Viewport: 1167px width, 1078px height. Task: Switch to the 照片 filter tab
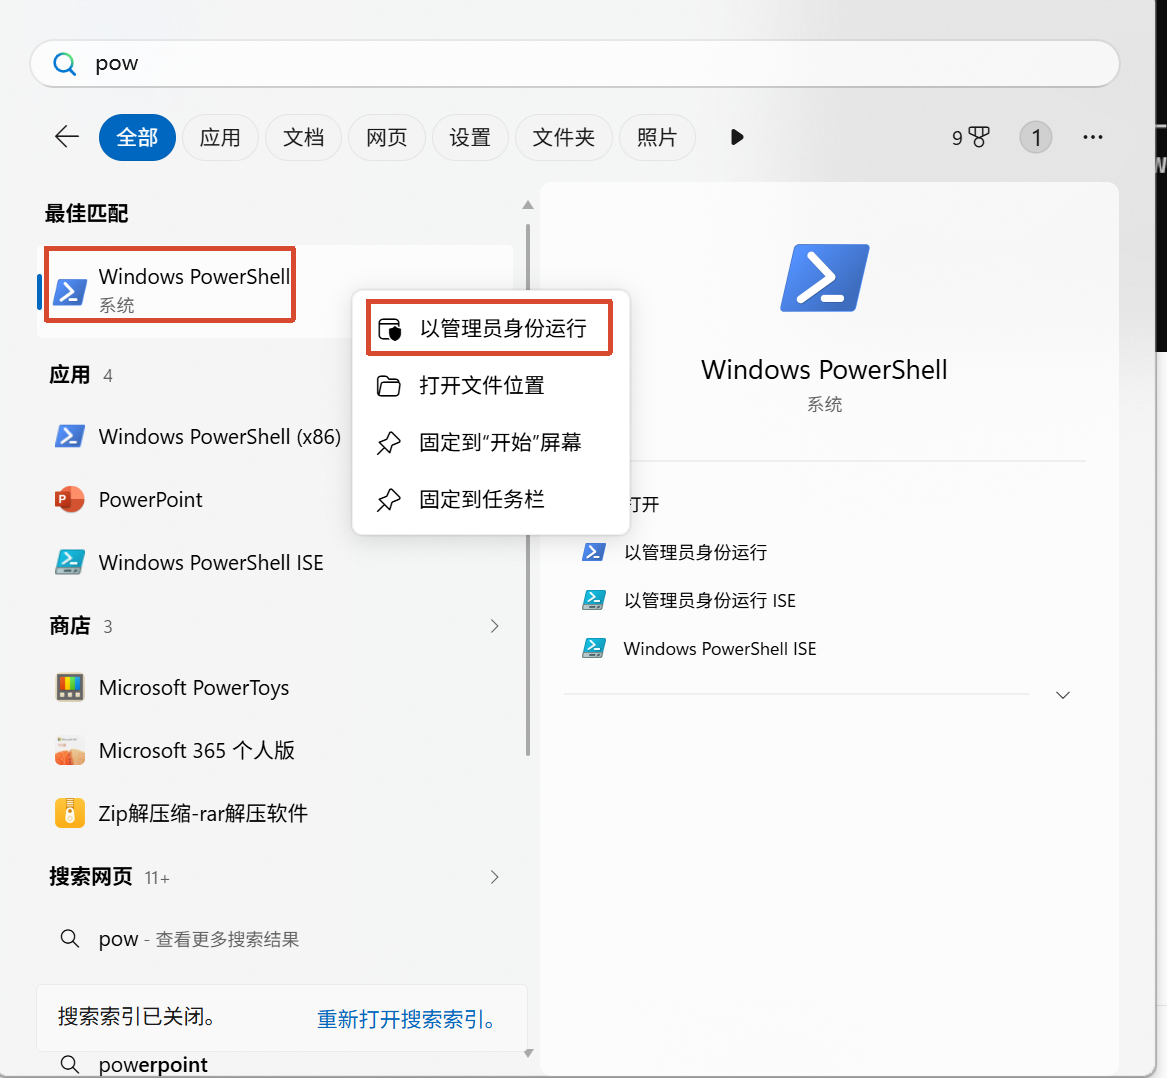657,137
